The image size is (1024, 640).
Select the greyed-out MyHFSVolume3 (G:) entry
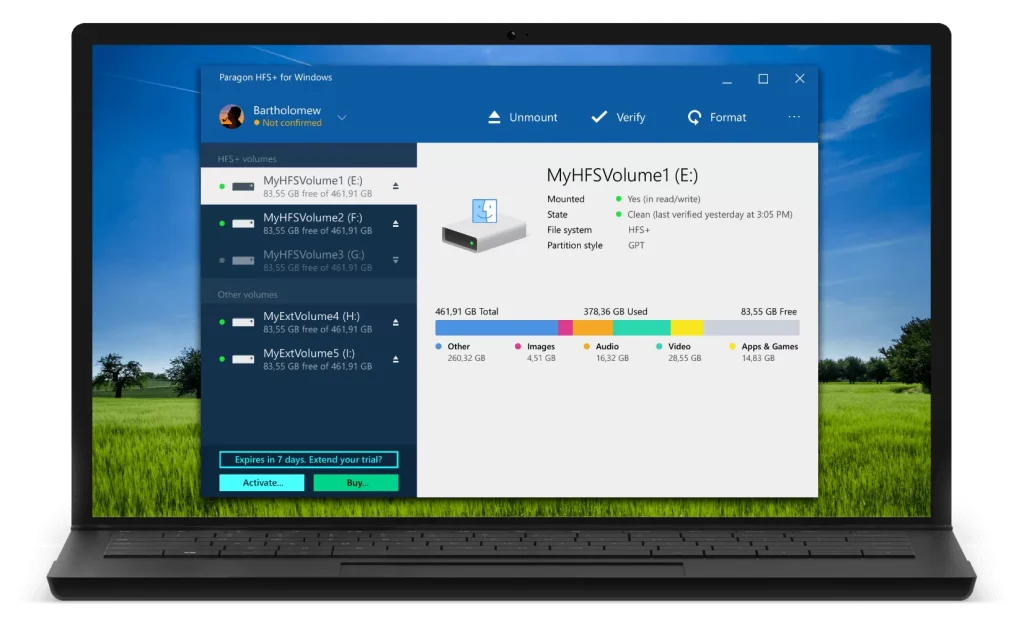pos(310,260)
